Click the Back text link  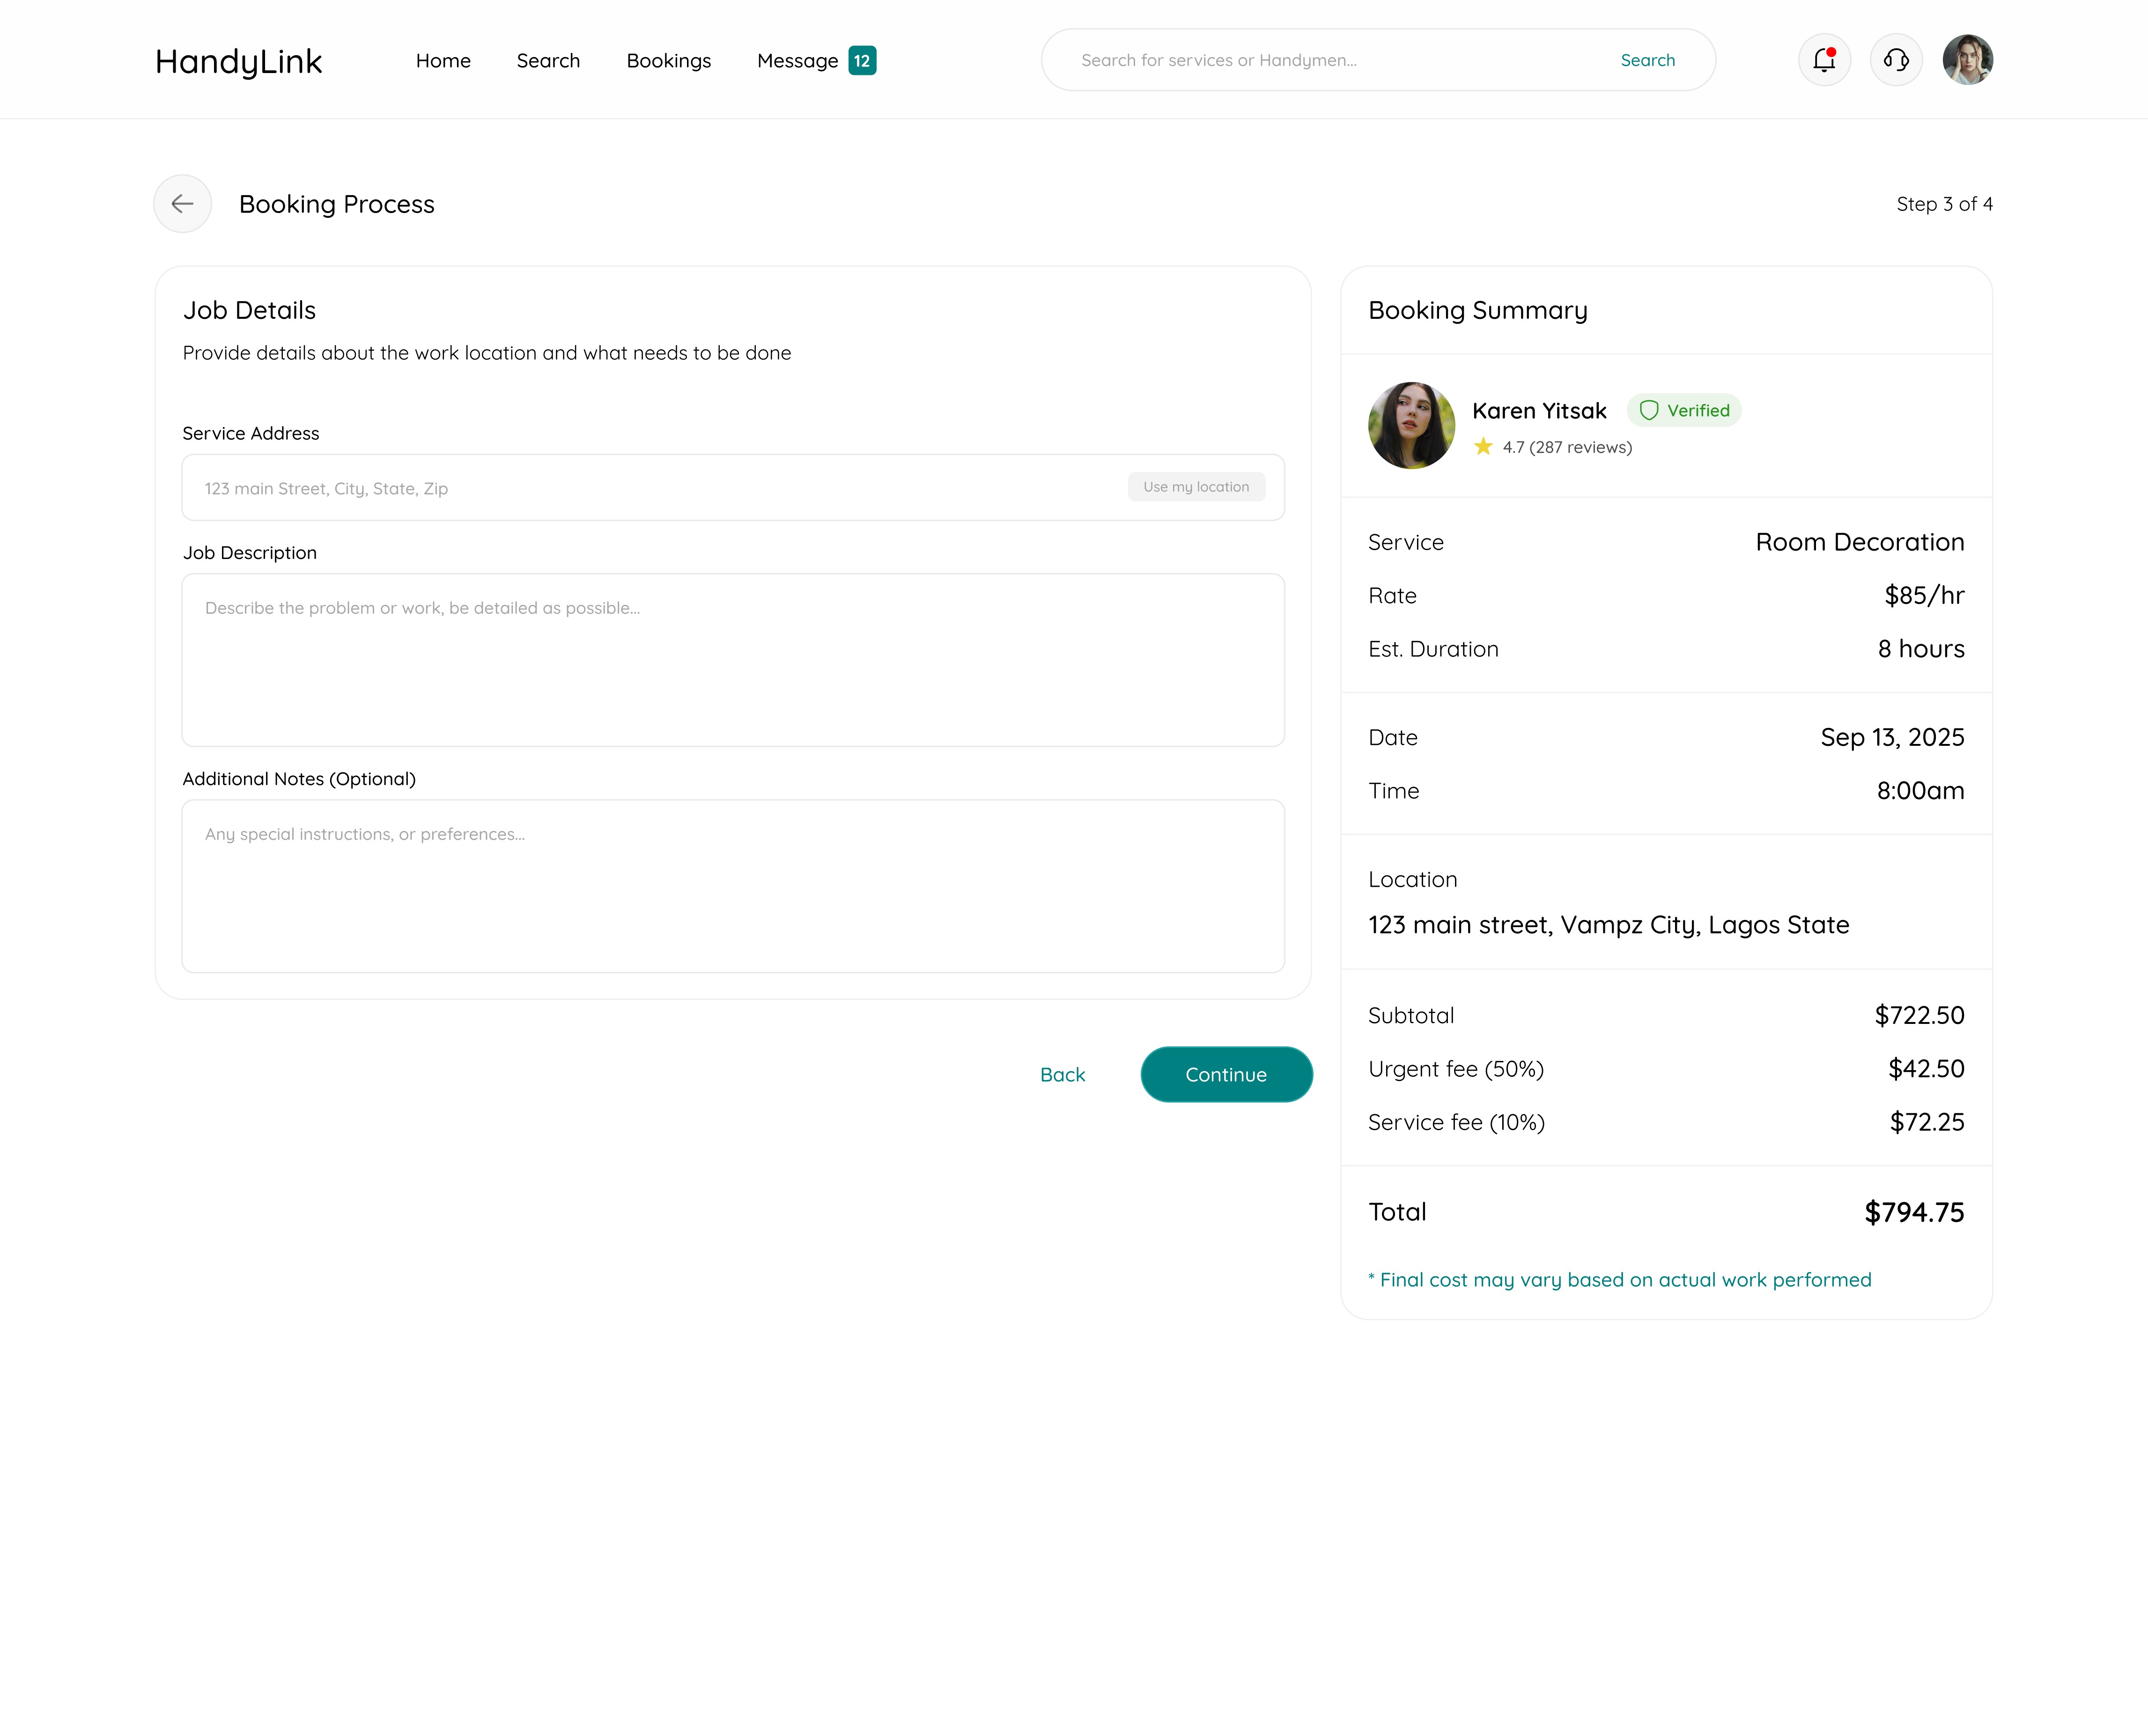click(1062, 1074)
